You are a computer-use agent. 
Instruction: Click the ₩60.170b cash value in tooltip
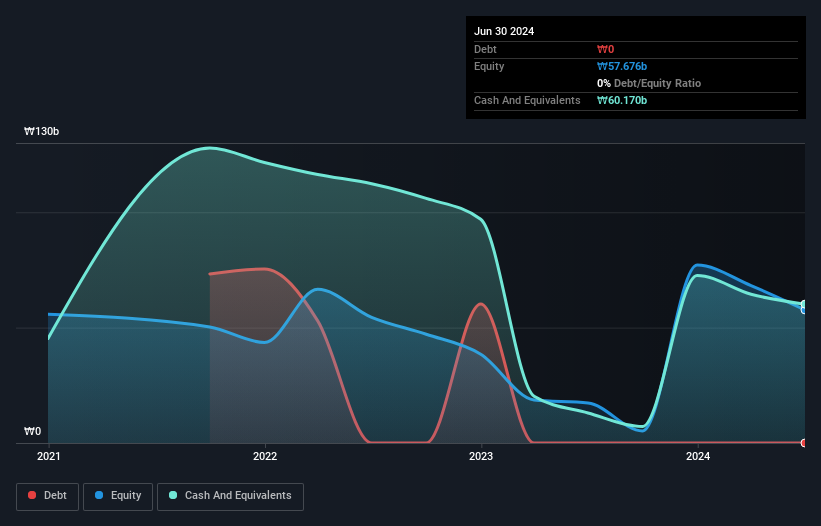coord(622,100)
